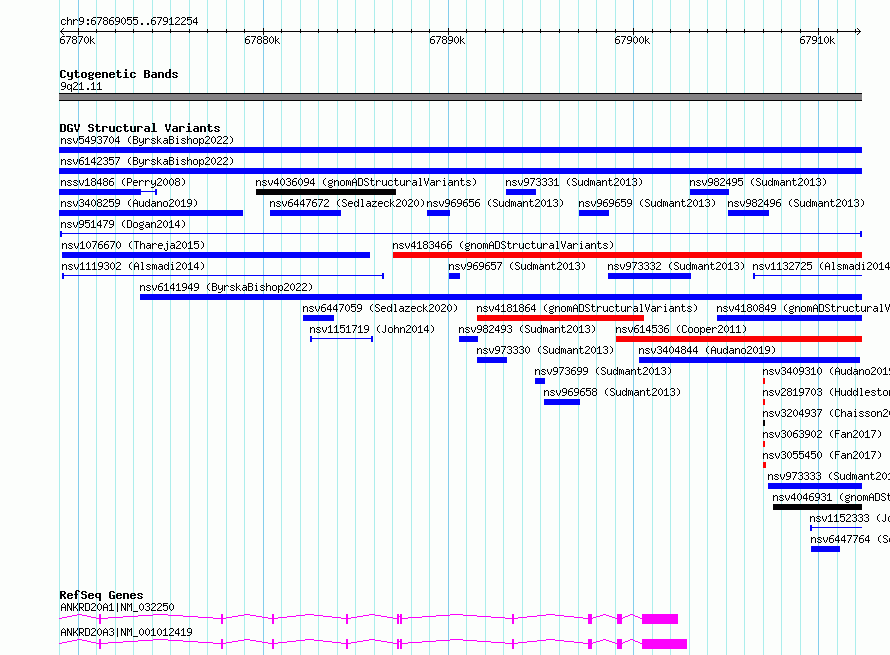Click the ANKRD20A3|NM_001012419 gene label
Image resolution: width=890 pixels, height=655 pixels.
pos(125,632)
